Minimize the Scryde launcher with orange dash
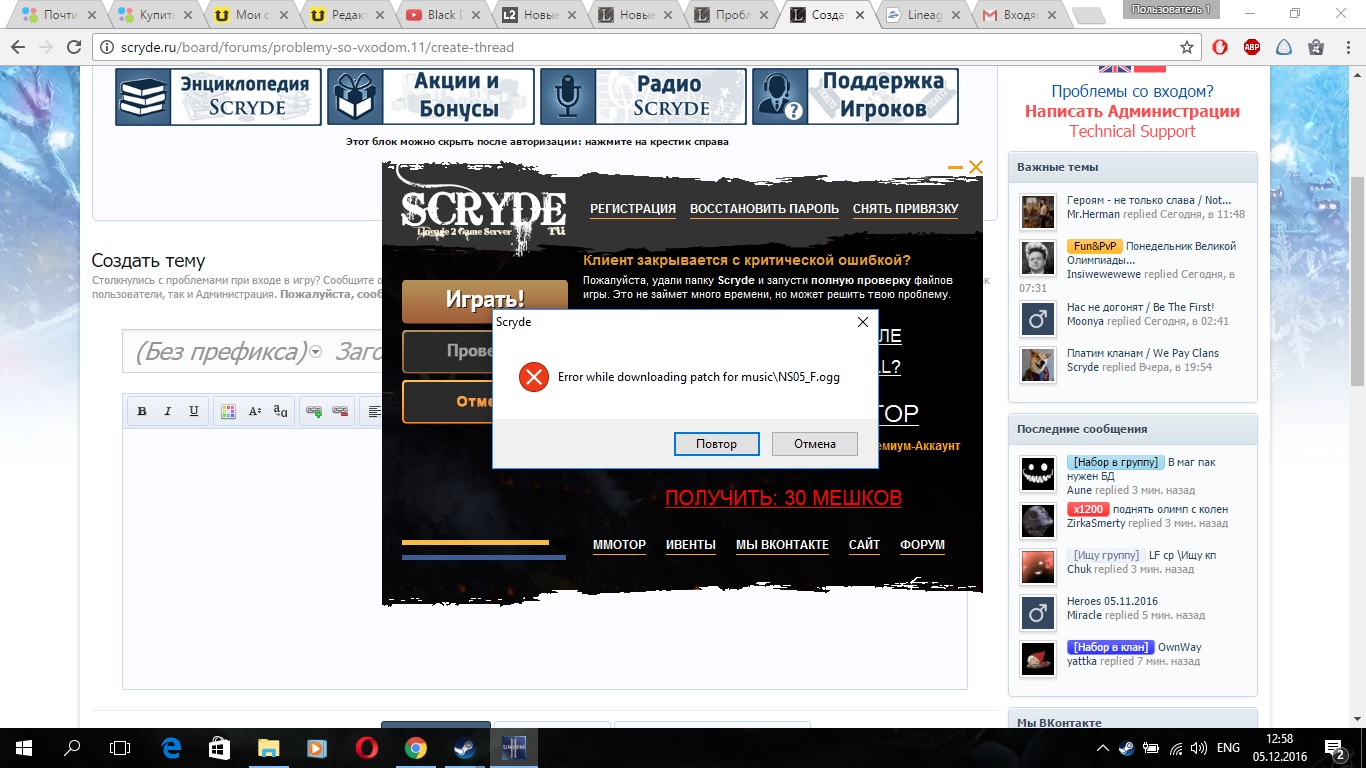This screenshot has height=768, width=1366. (955, 168)
